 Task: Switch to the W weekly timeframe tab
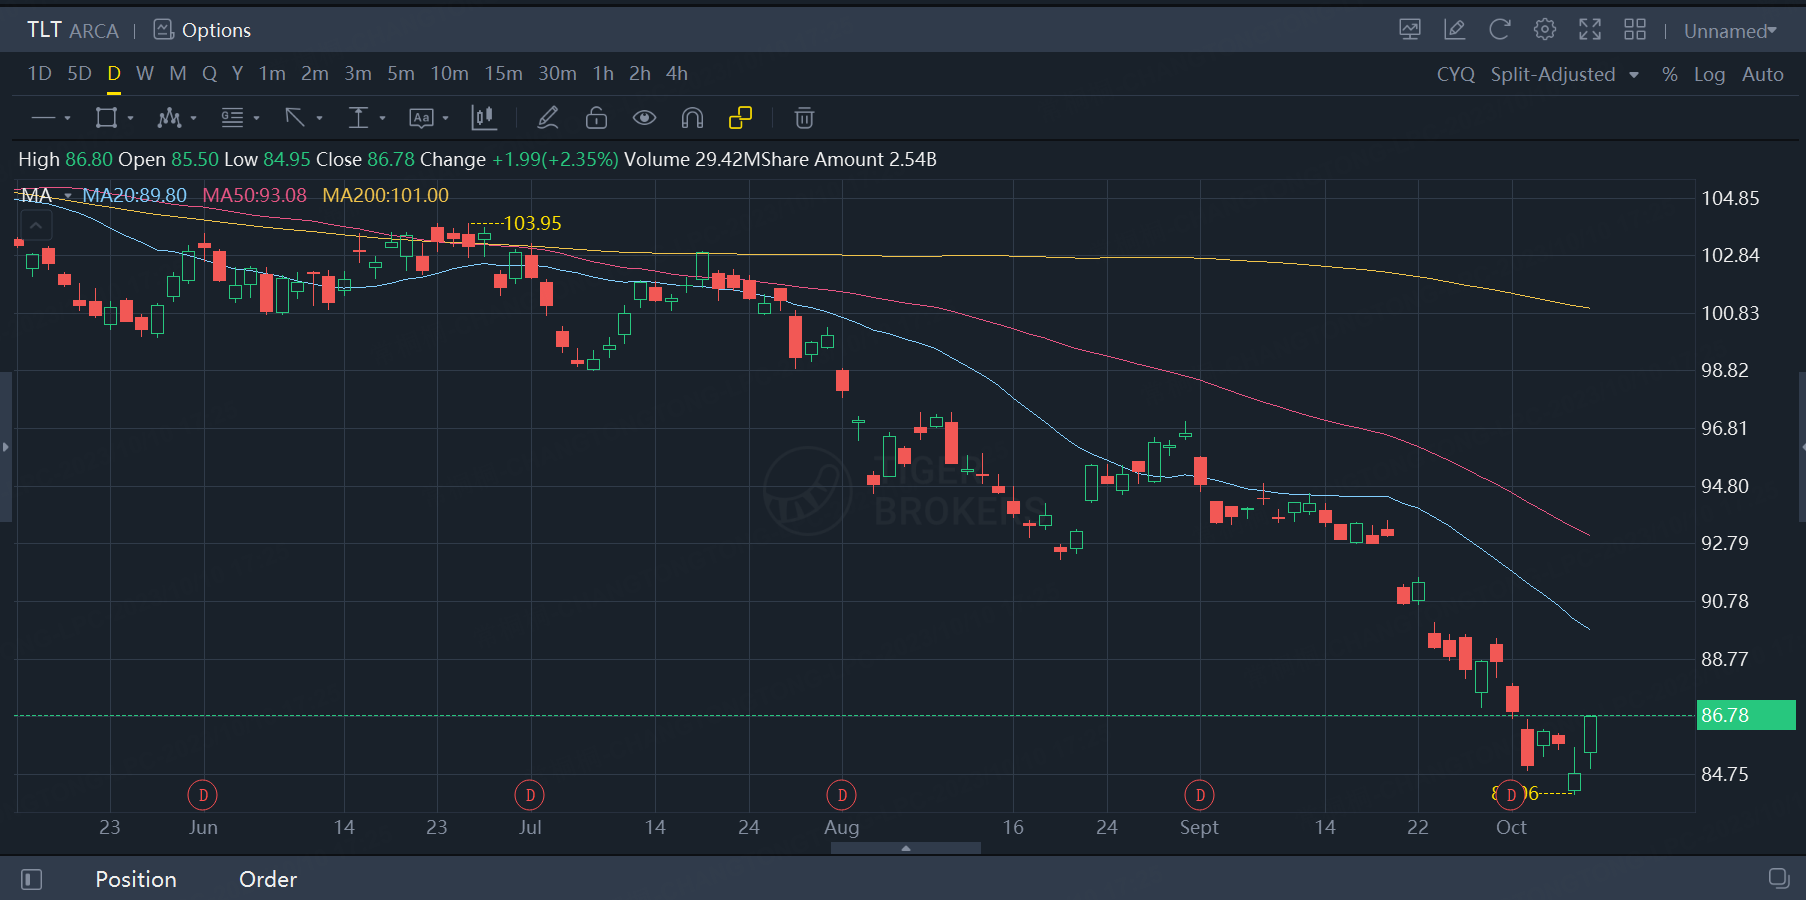pos(145,74)
